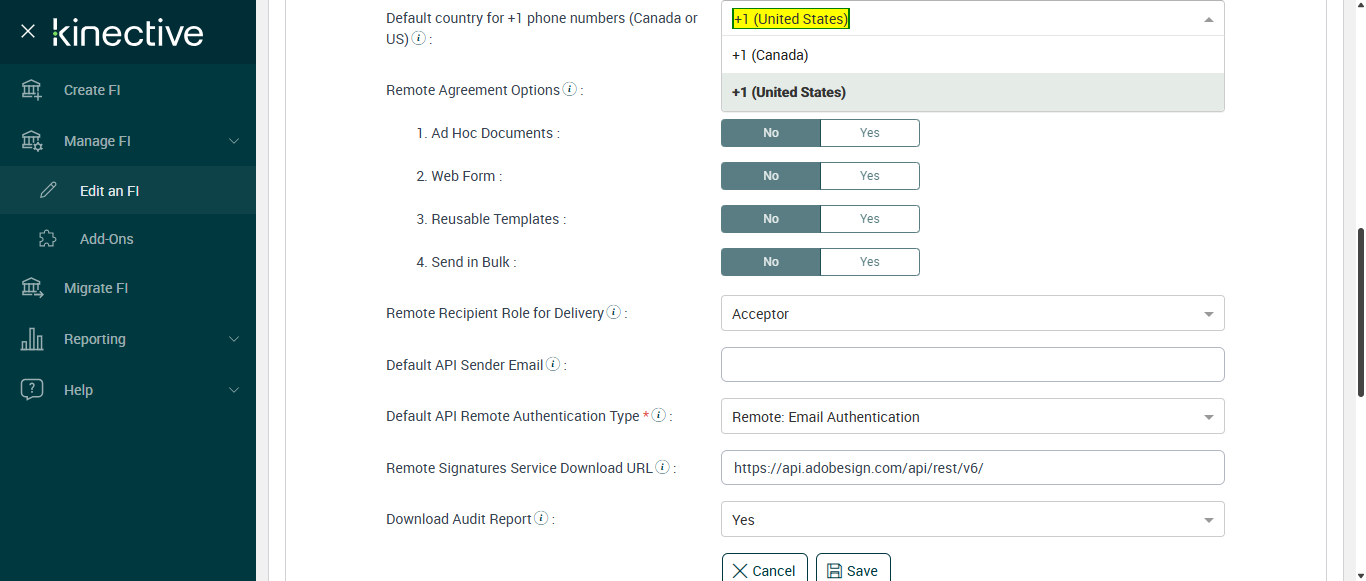Switch Send in Bulk to Yes
Image resolution: width=1366 pixels, height=581 pixels.
[x=869, y=262]
